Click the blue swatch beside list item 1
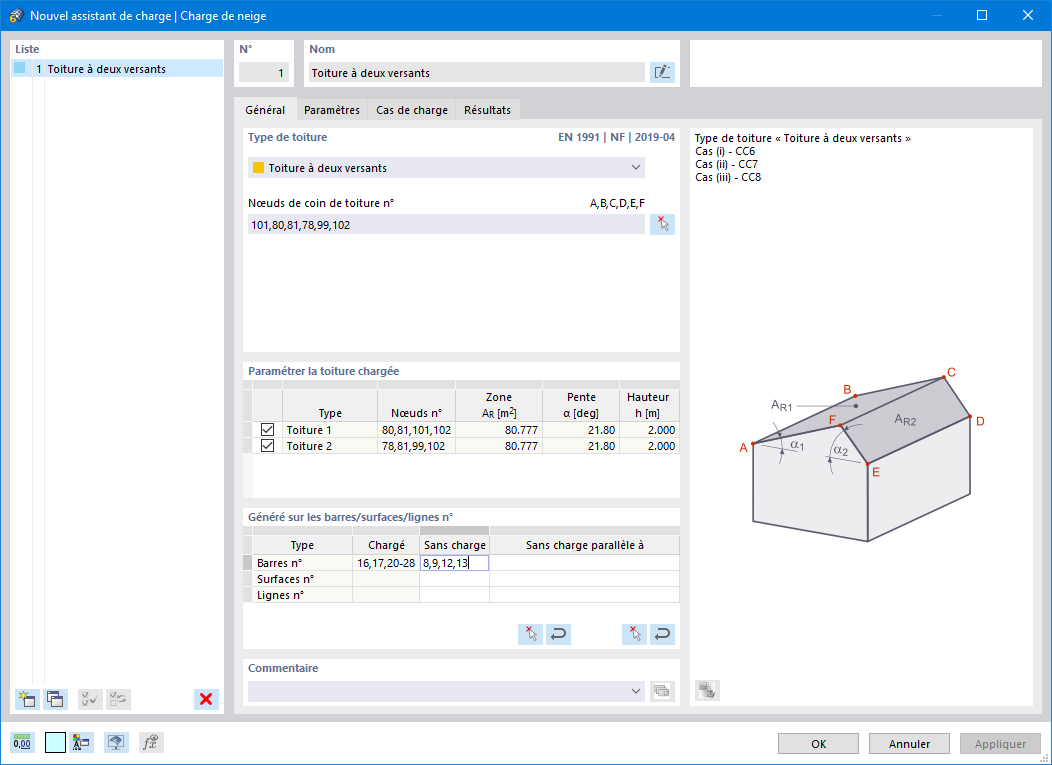The width and height of the screenshot is (1052, 765). pos(20,68)
